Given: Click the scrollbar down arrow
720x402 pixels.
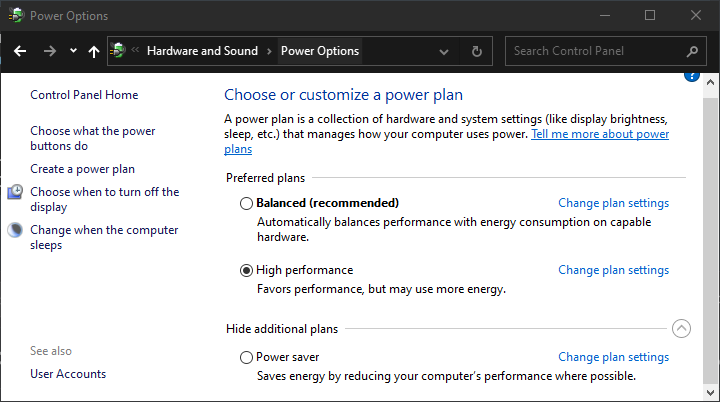Looking at the screenshot, I should point(710,393).
